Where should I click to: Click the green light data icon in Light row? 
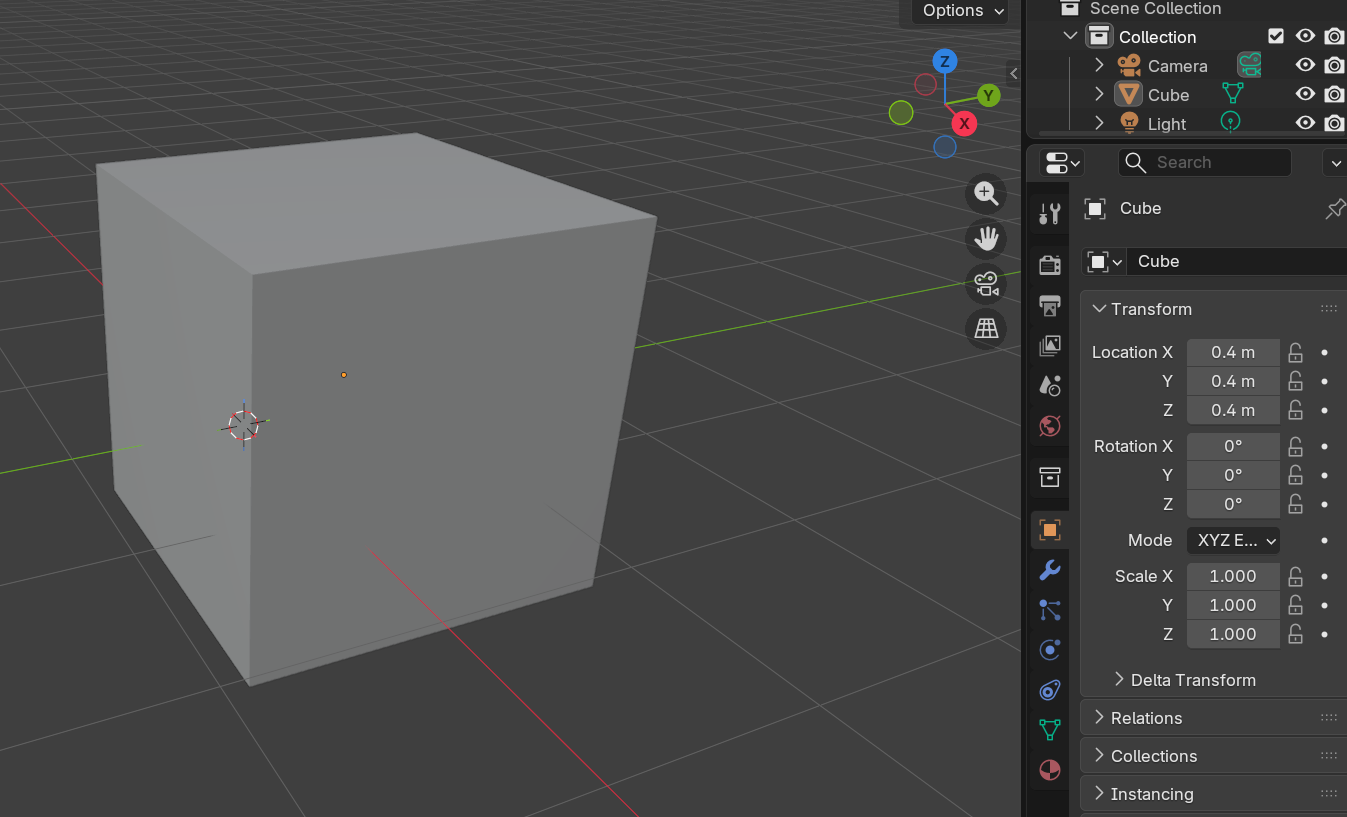[1231, 122]
